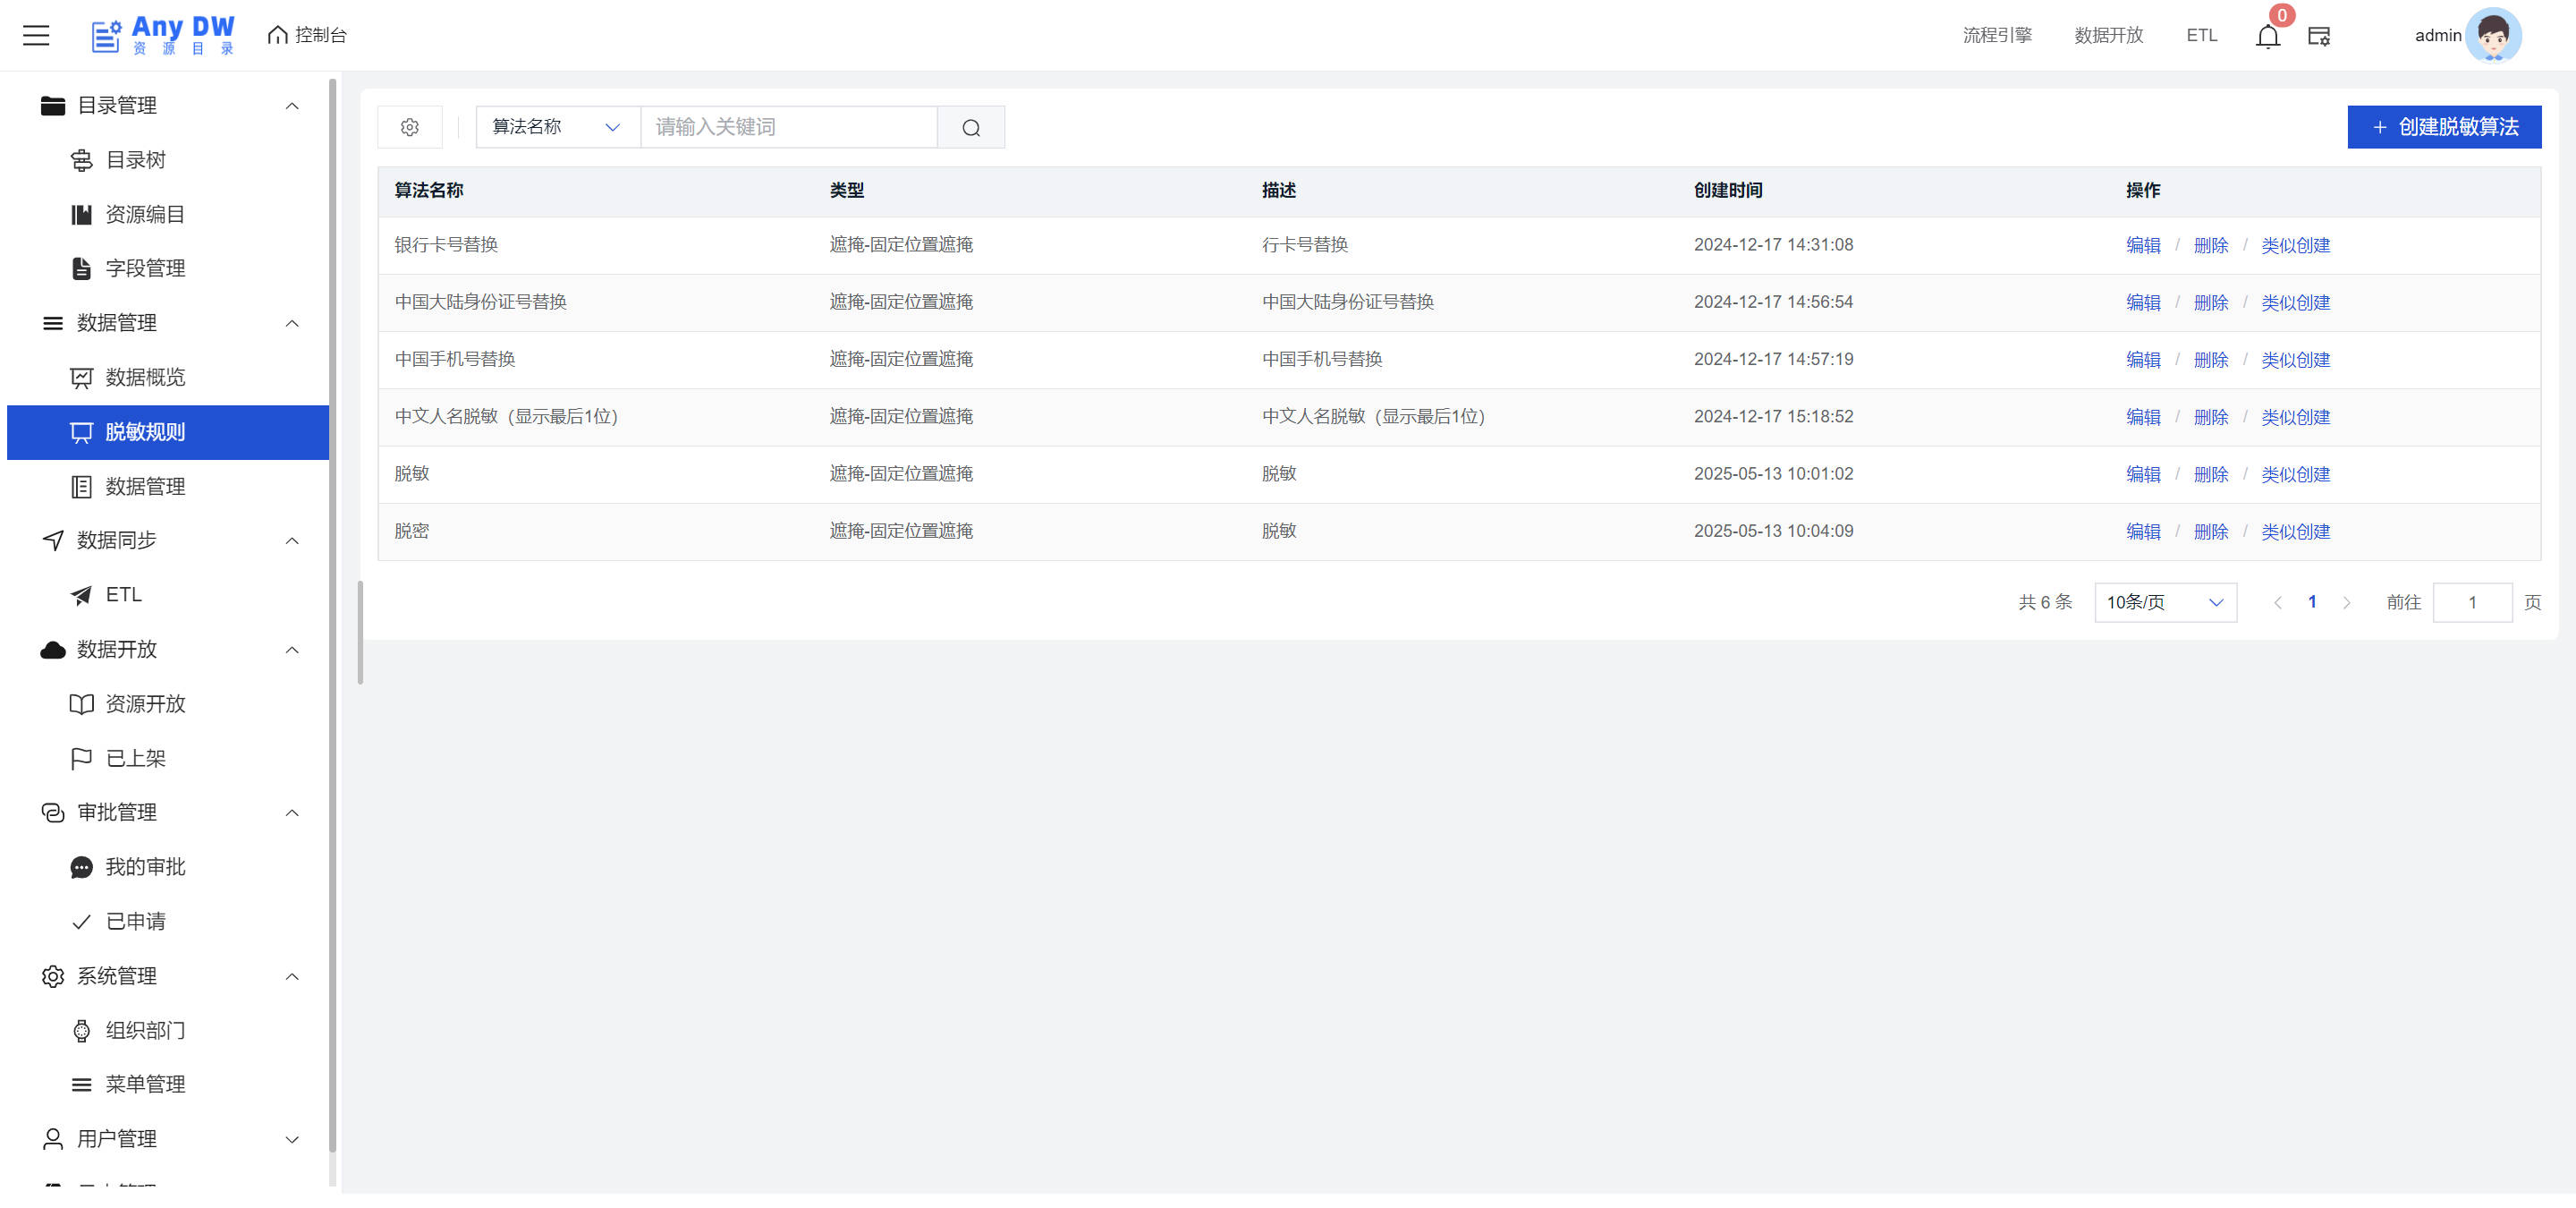Image resolution: width=2576 pixels, height=1208 pixels.
Task: Open the 10条/页 page size dropdown
Action: point(2164,602)
